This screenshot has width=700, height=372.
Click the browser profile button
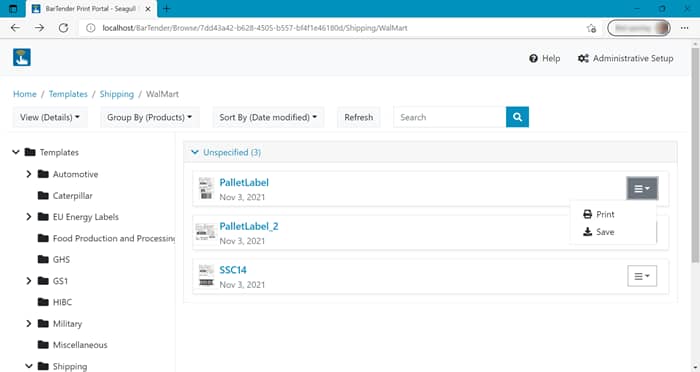pyautogui.click(x=639, y=28)
